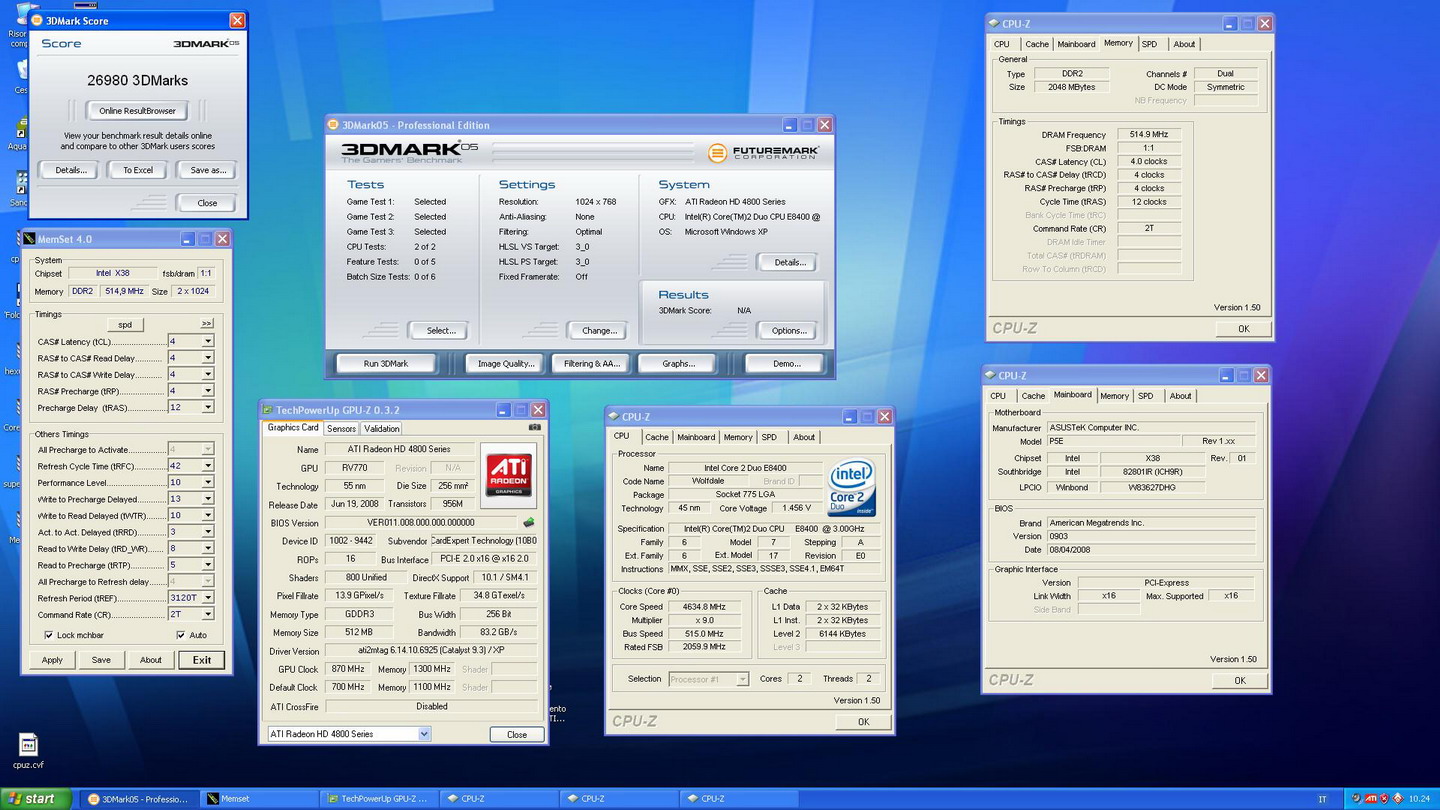Click the BIOS Version field in GPU-Z
The image size is (1440, 810).
(422, 523)
